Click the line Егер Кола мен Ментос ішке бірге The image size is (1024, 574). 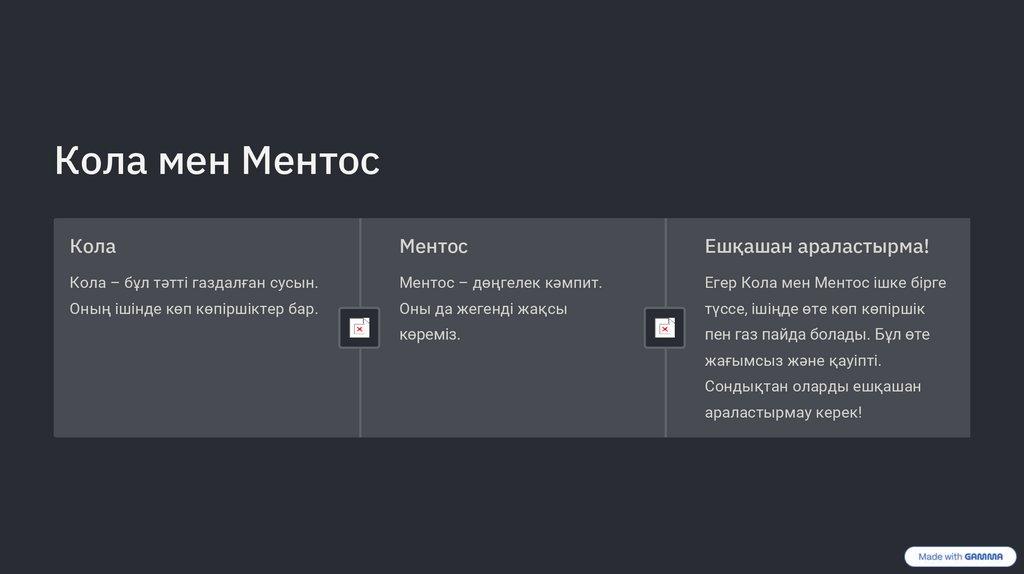coord(825,283)
